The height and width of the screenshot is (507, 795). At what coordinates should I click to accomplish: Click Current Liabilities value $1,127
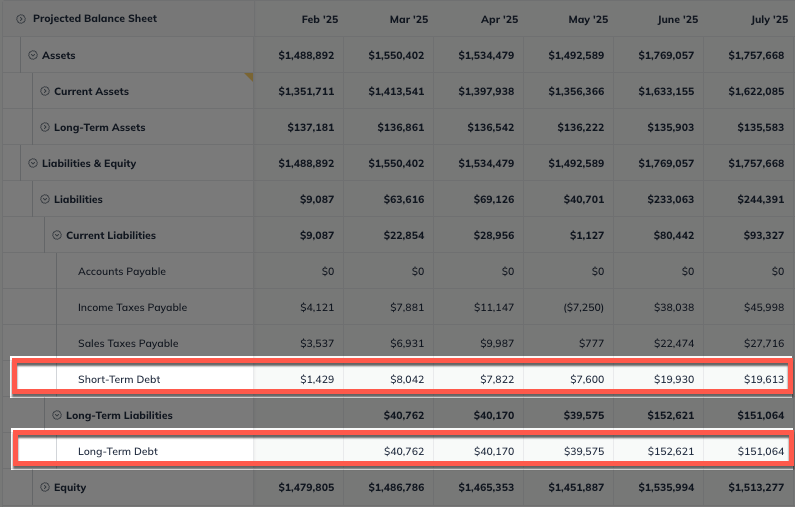587,235
